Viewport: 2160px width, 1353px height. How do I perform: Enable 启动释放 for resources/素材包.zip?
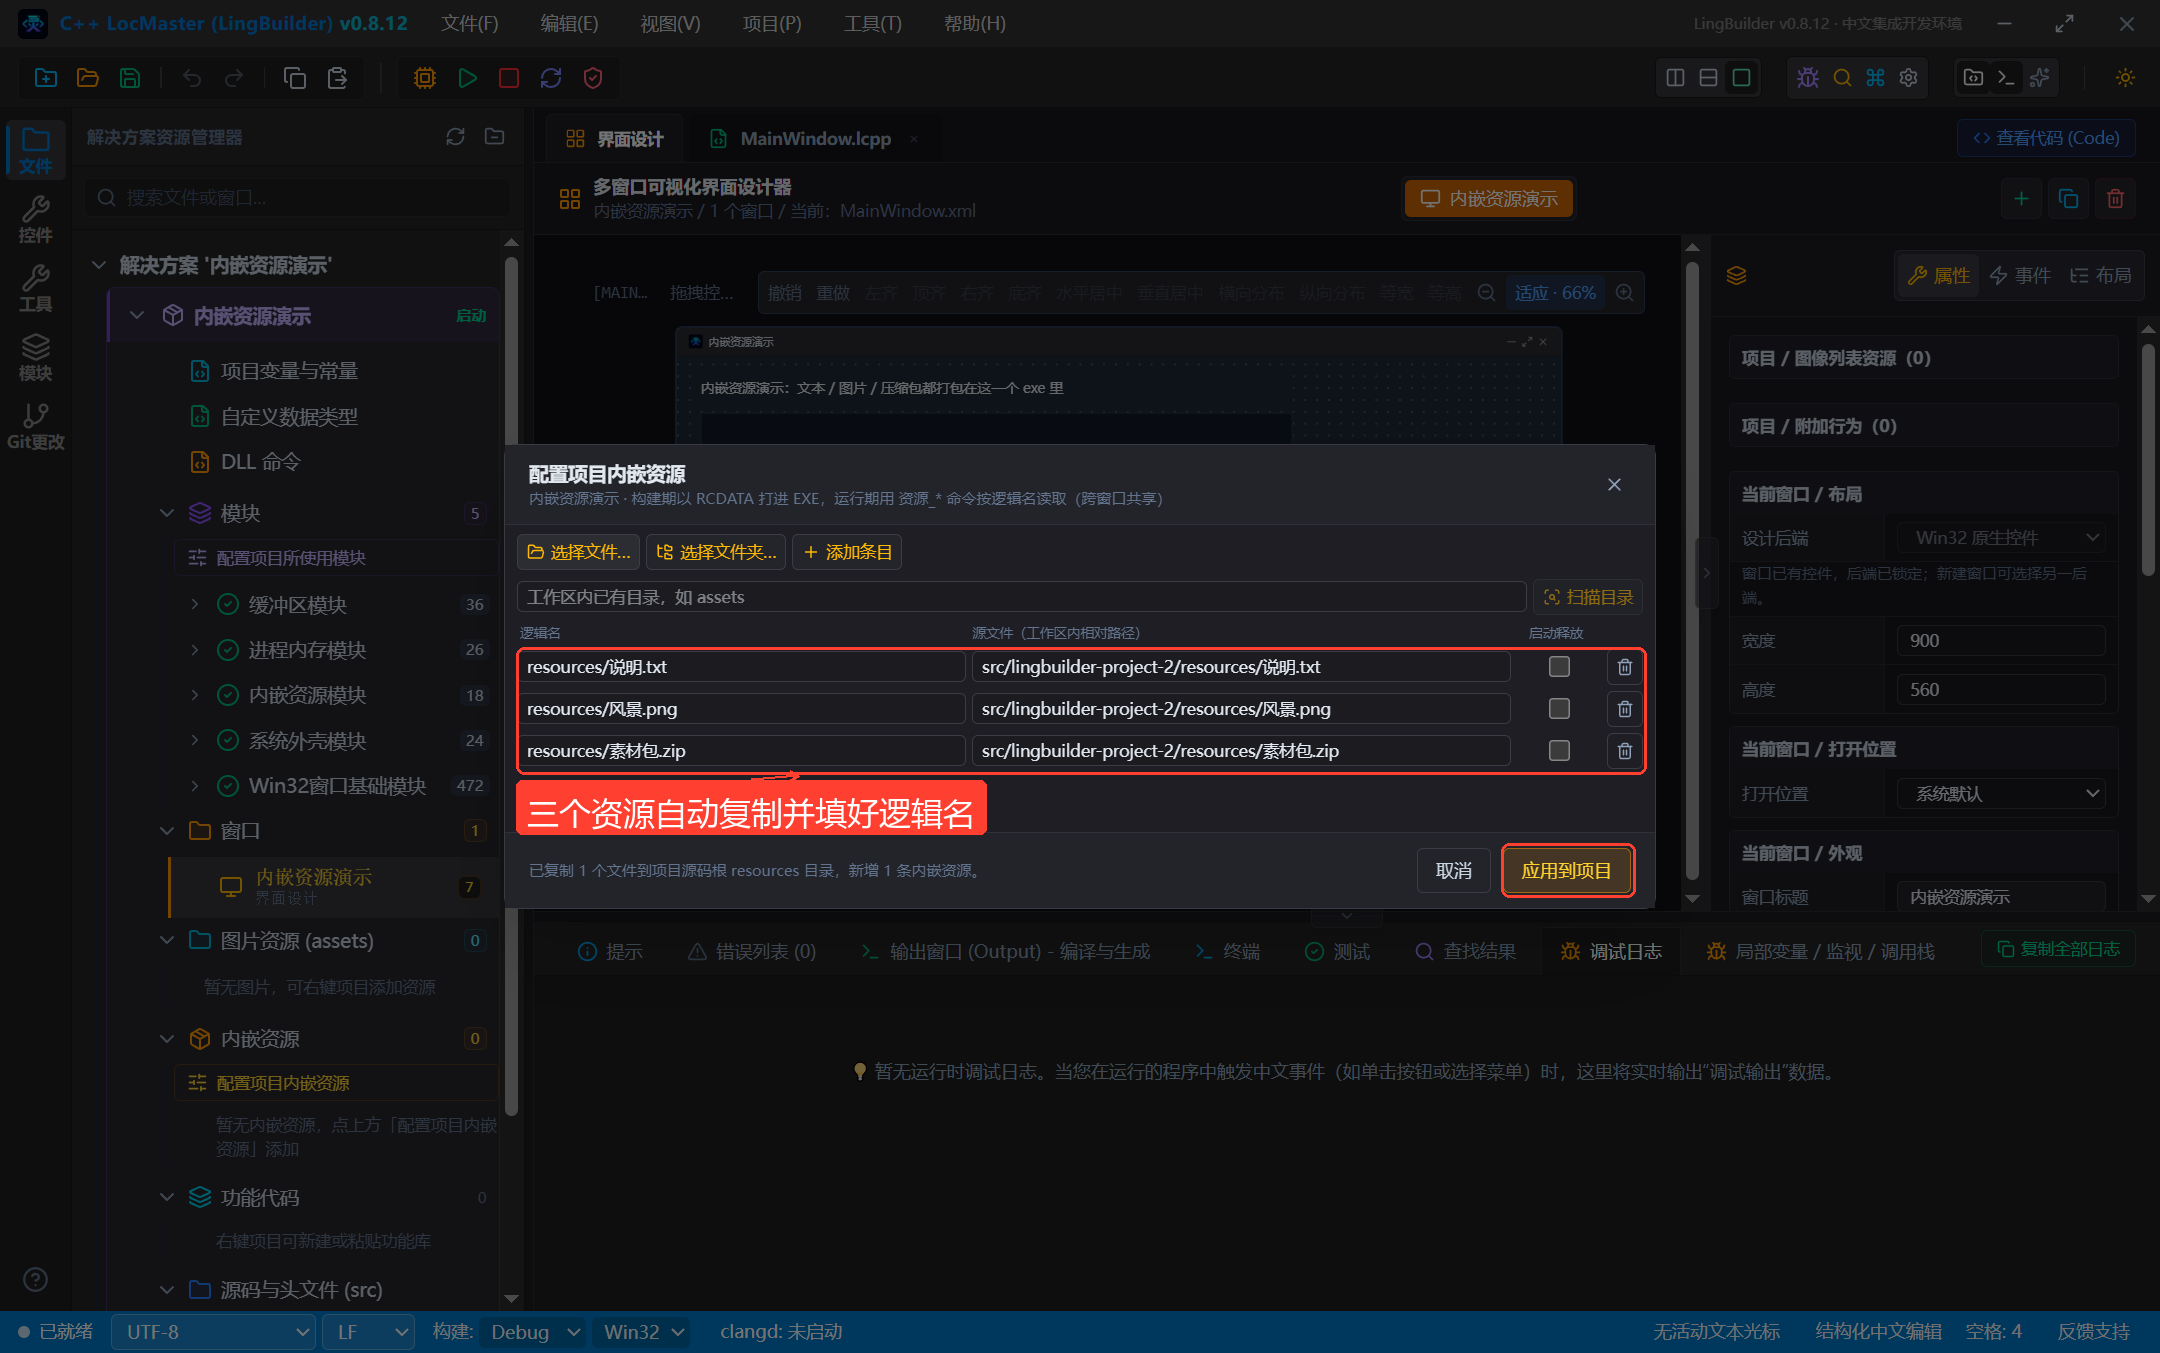click(1559, 751)
